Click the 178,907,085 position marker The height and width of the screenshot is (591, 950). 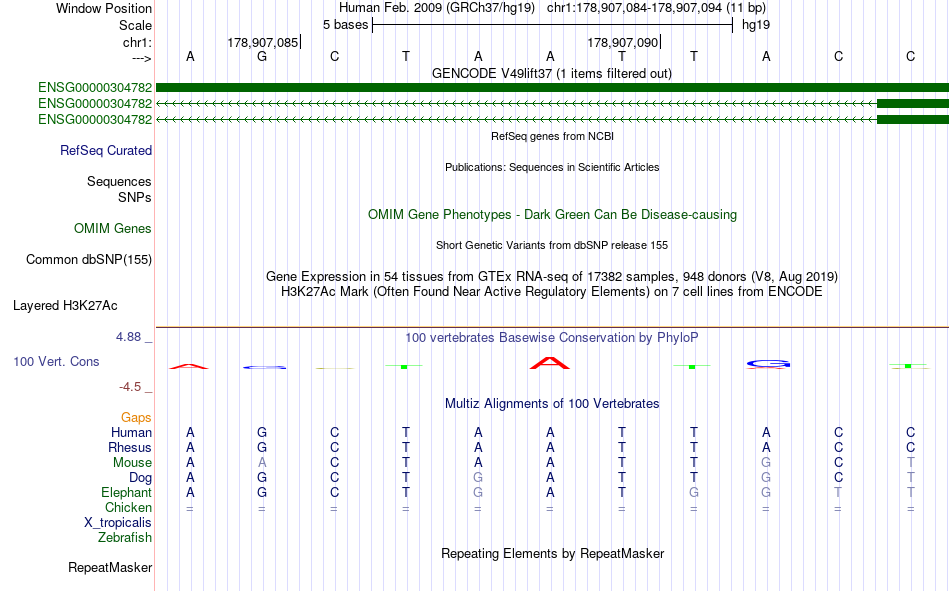(263, 42)
